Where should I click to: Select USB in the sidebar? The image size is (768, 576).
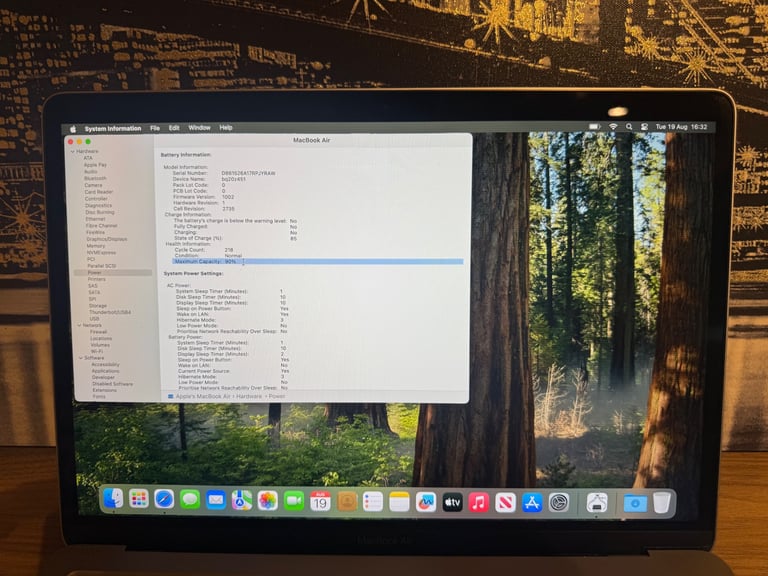coord(94,319)
